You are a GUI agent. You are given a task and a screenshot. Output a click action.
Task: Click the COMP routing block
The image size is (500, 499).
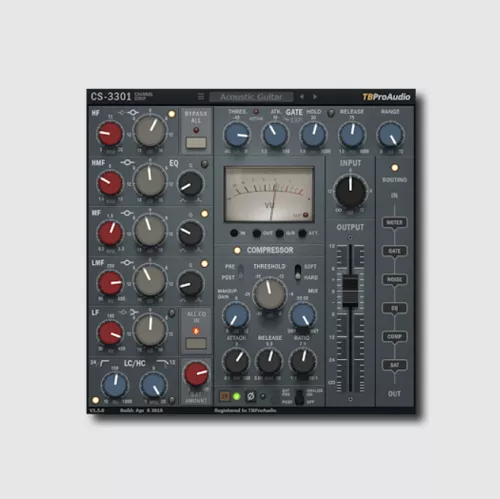[394, 336]
